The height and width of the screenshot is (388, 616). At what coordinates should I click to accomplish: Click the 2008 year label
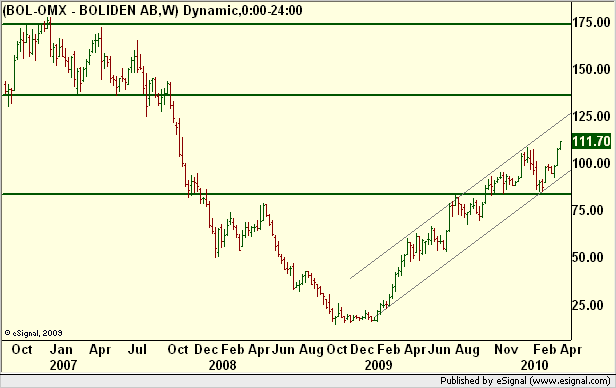pyautogui.click(x=222, y=365)
